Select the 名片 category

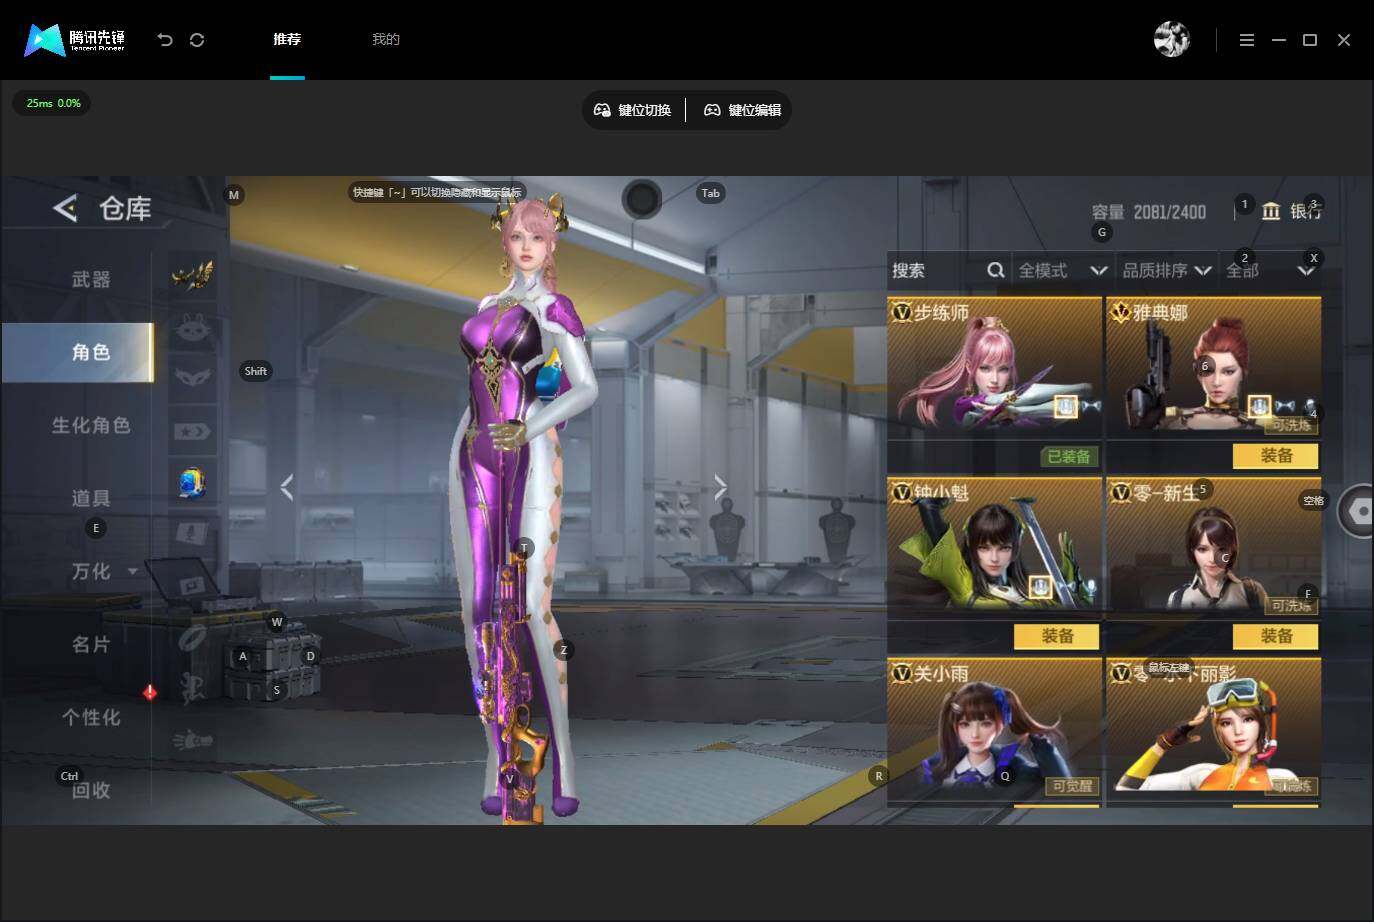click(91, 645)
